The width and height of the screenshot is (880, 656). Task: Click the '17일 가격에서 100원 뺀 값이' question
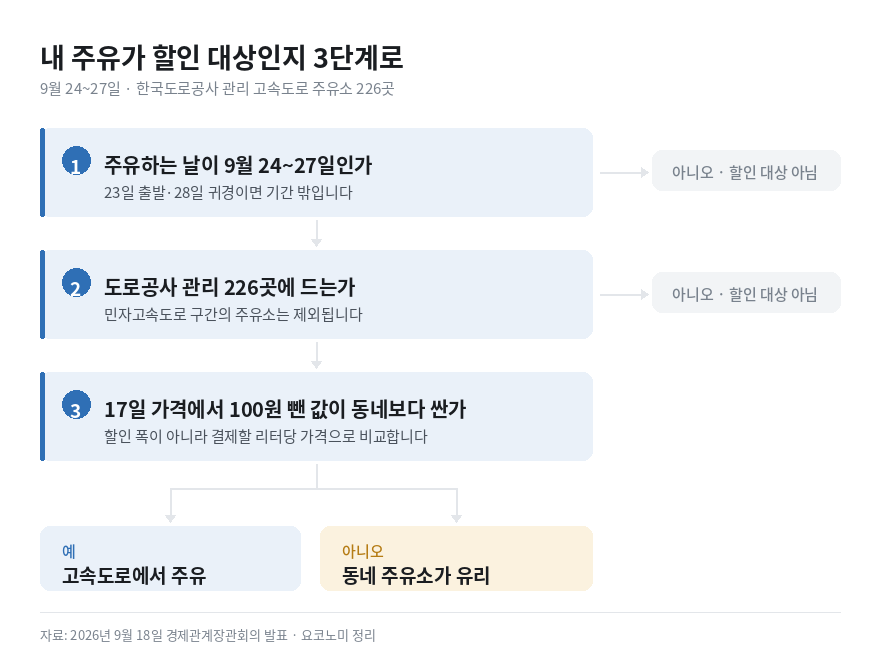pyautogui.click(x=285, y=409)
